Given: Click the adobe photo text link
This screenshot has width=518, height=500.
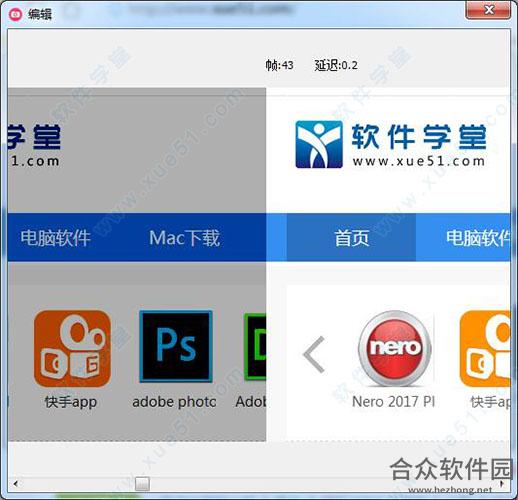Looking at the screenshot, I should tap(174, 402).
